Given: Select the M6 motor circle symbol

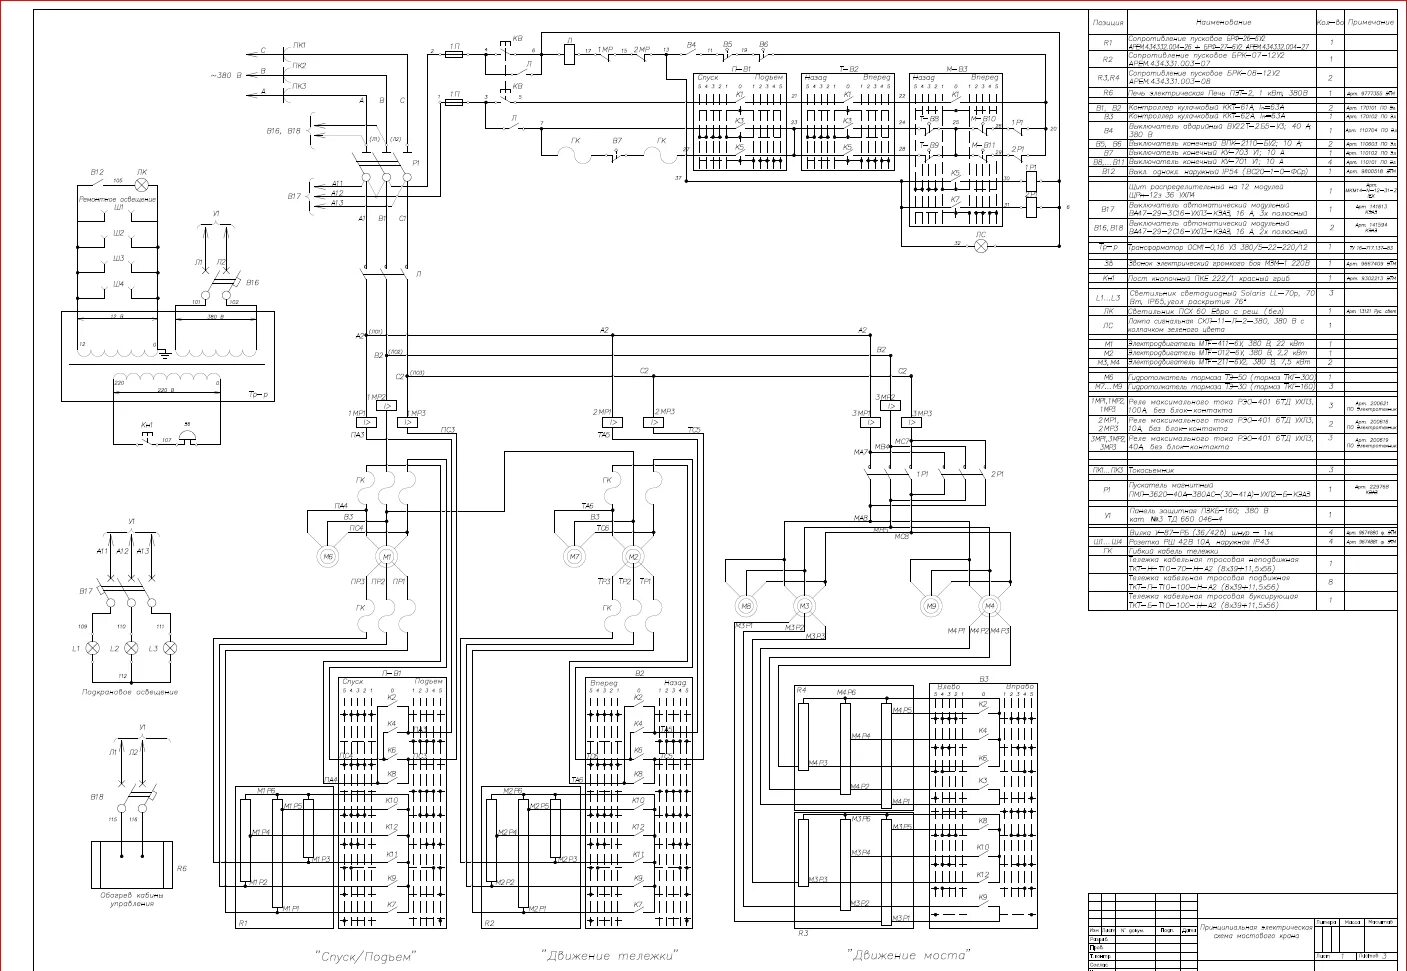Looking at the screenshot, I should (329, 557).
